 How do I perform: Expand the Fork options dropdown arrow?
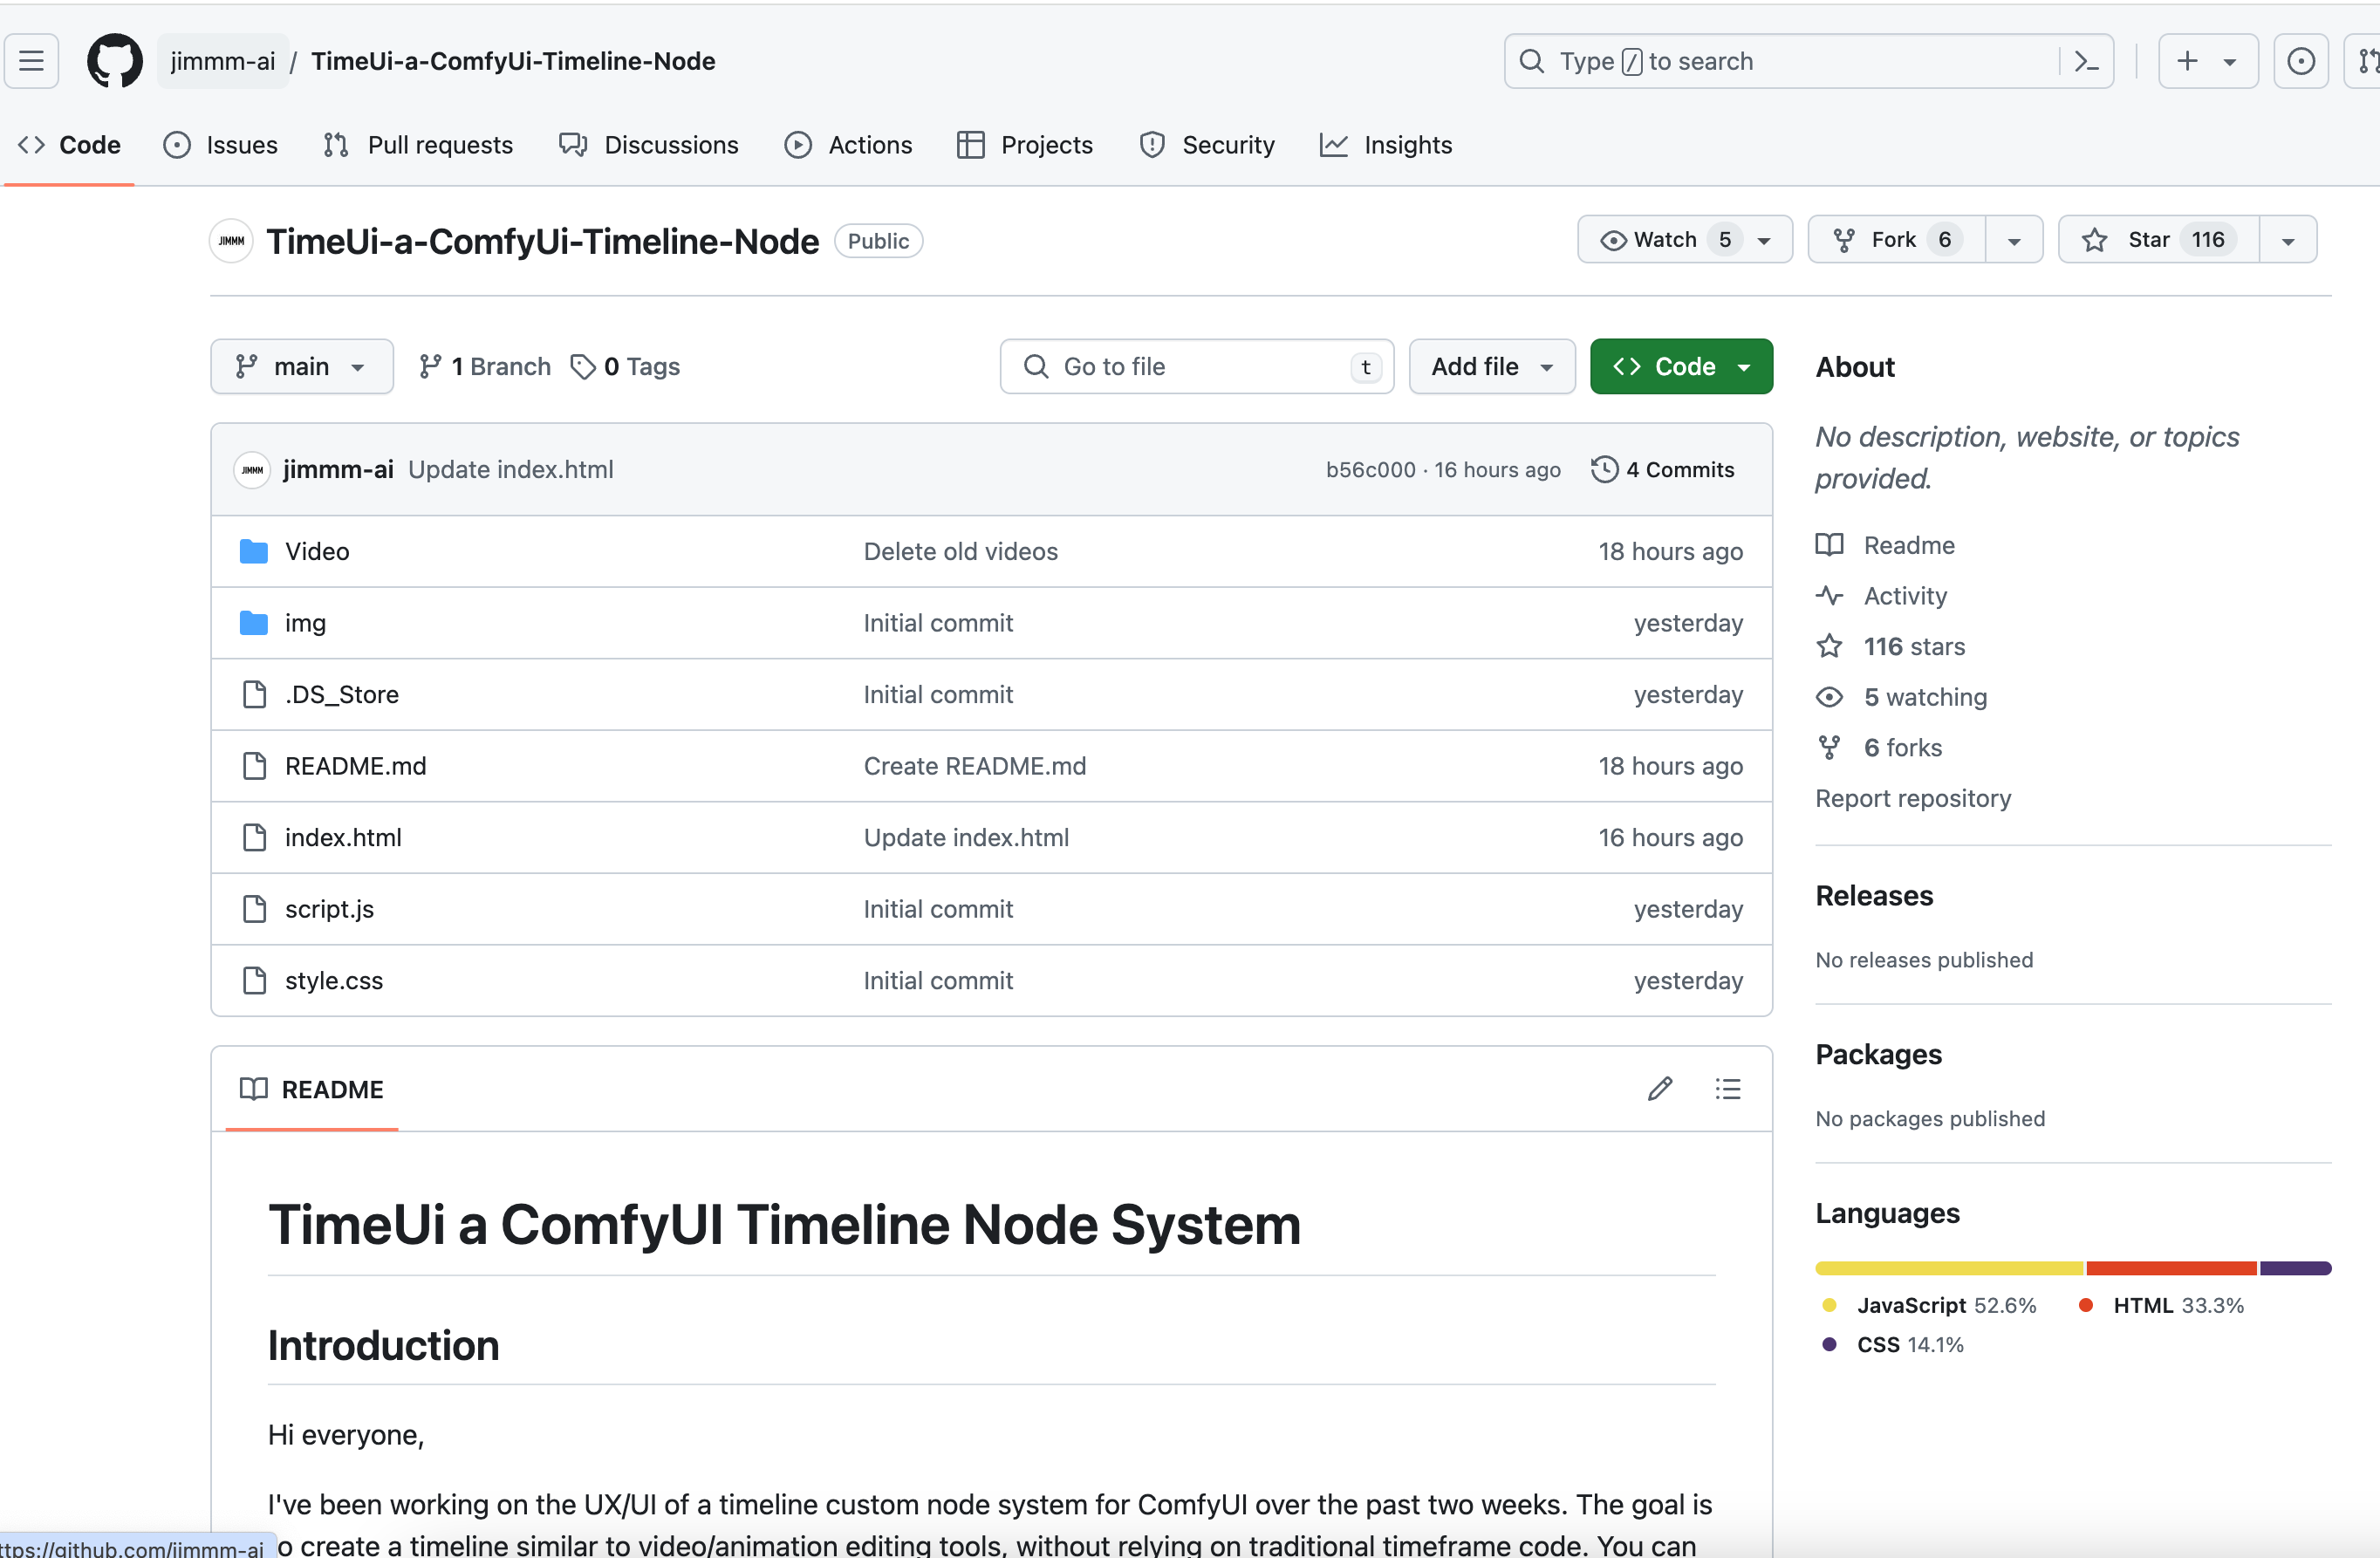point(2014,241)
